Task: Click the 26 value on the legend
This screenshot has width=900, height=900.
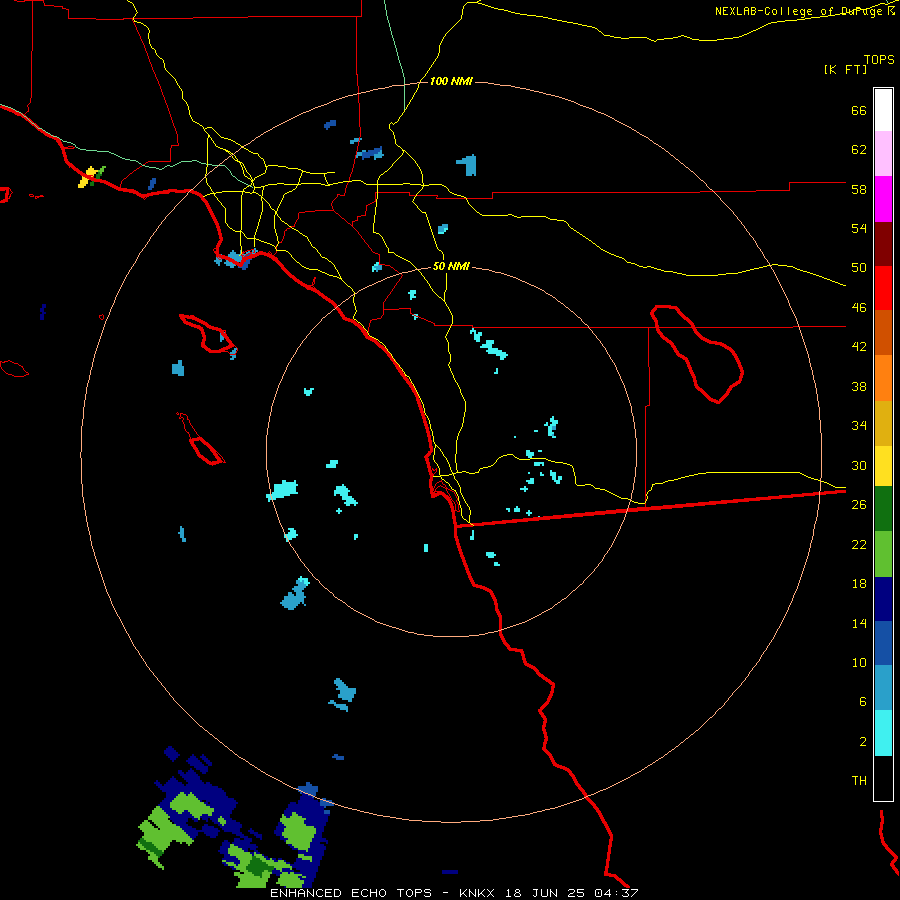Action: pos(859,505)
